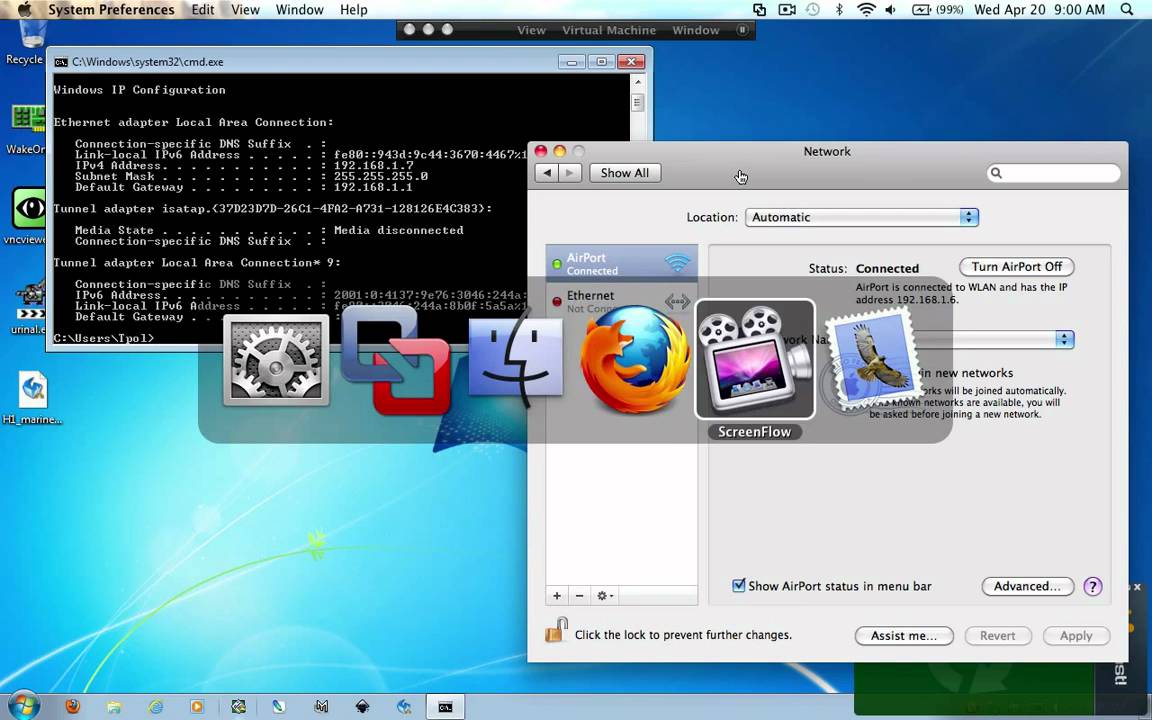Select Firefox in the app switcher
1152x720 pixels.
click(635, 359)
